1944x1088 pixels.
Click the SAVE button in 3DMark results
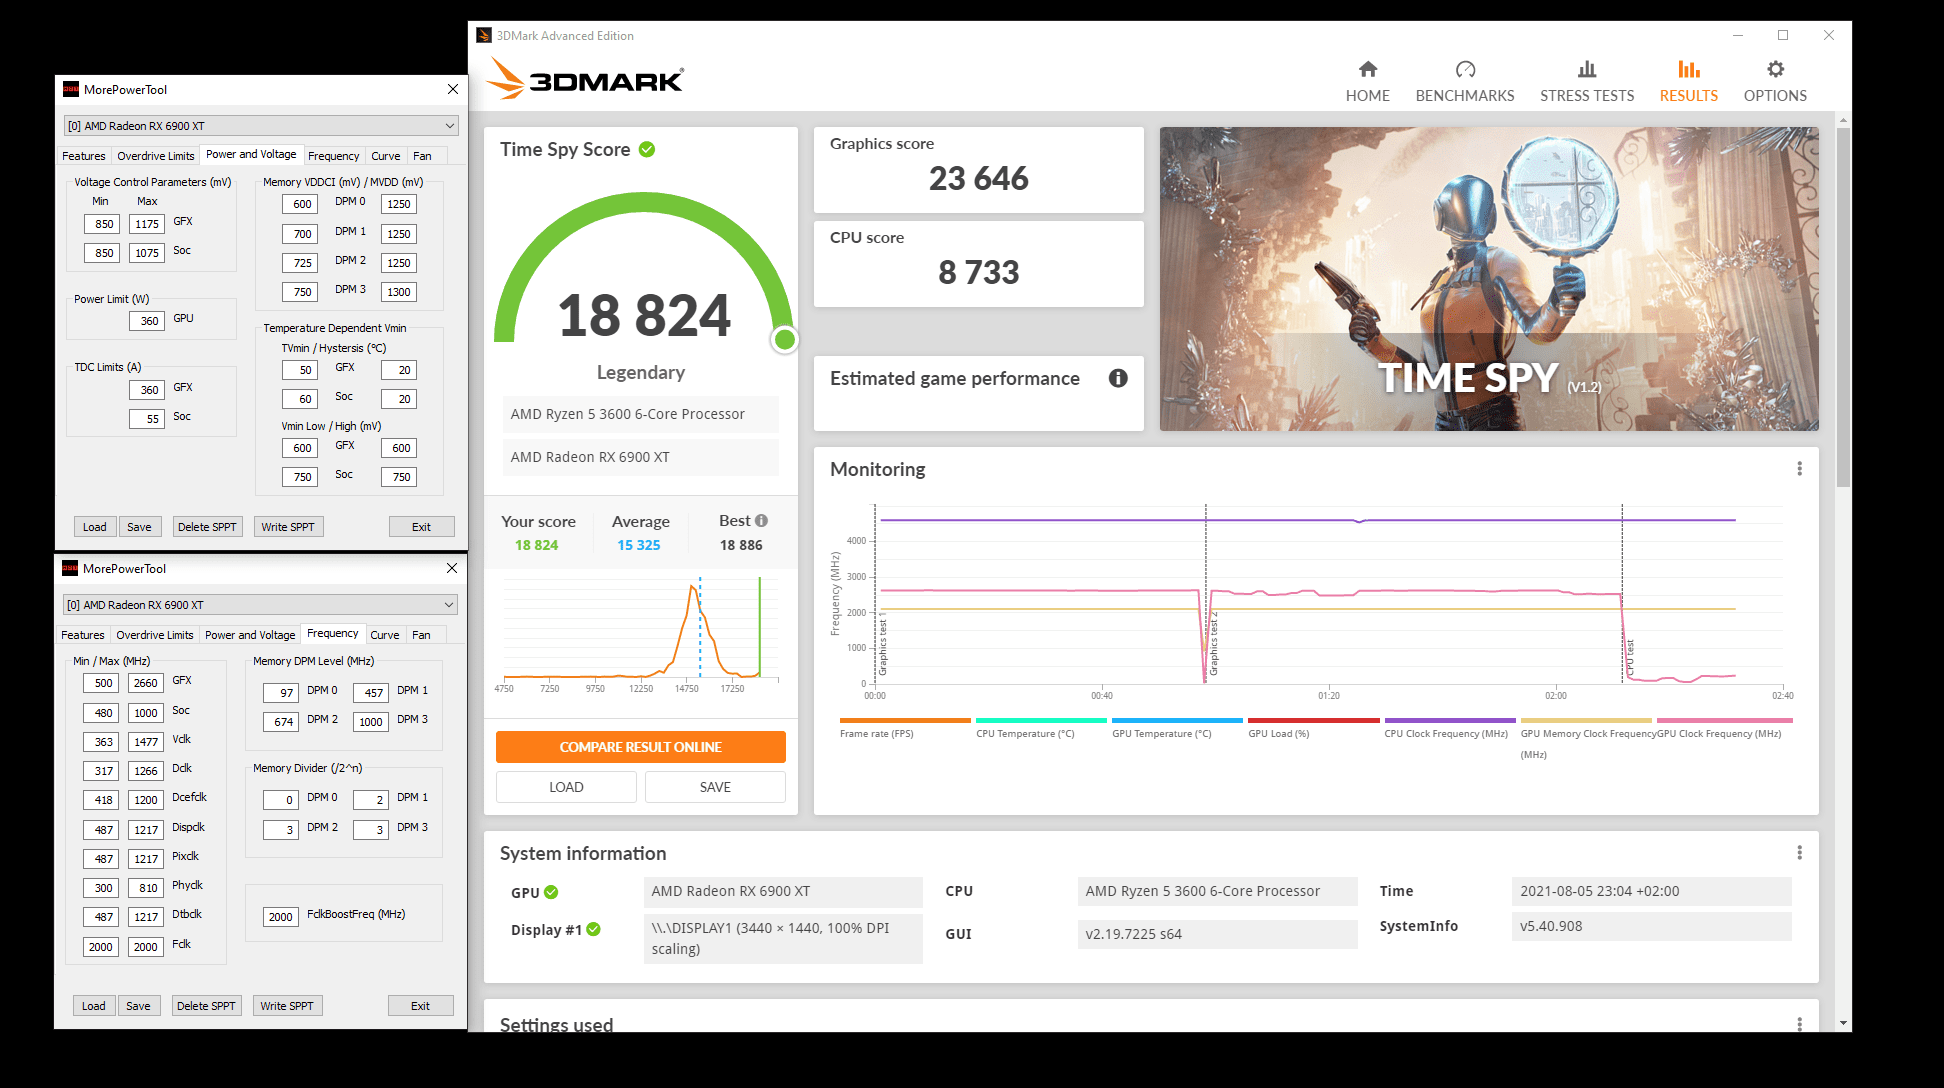pyautogui.click(x=714, y=786)
